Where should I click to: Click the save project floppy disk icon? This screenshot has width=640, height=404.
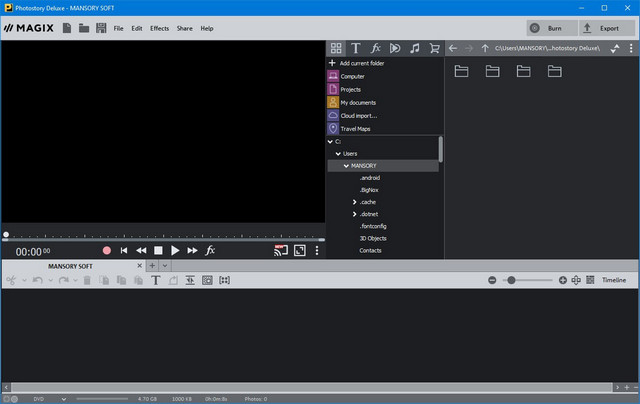(101, 28)
